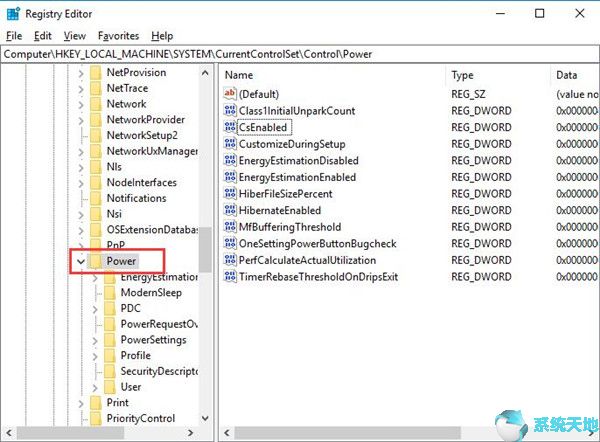Click the NetProvision folder icon
The height and width of the screenshot is (442, 600).
(x=96, y=72)
